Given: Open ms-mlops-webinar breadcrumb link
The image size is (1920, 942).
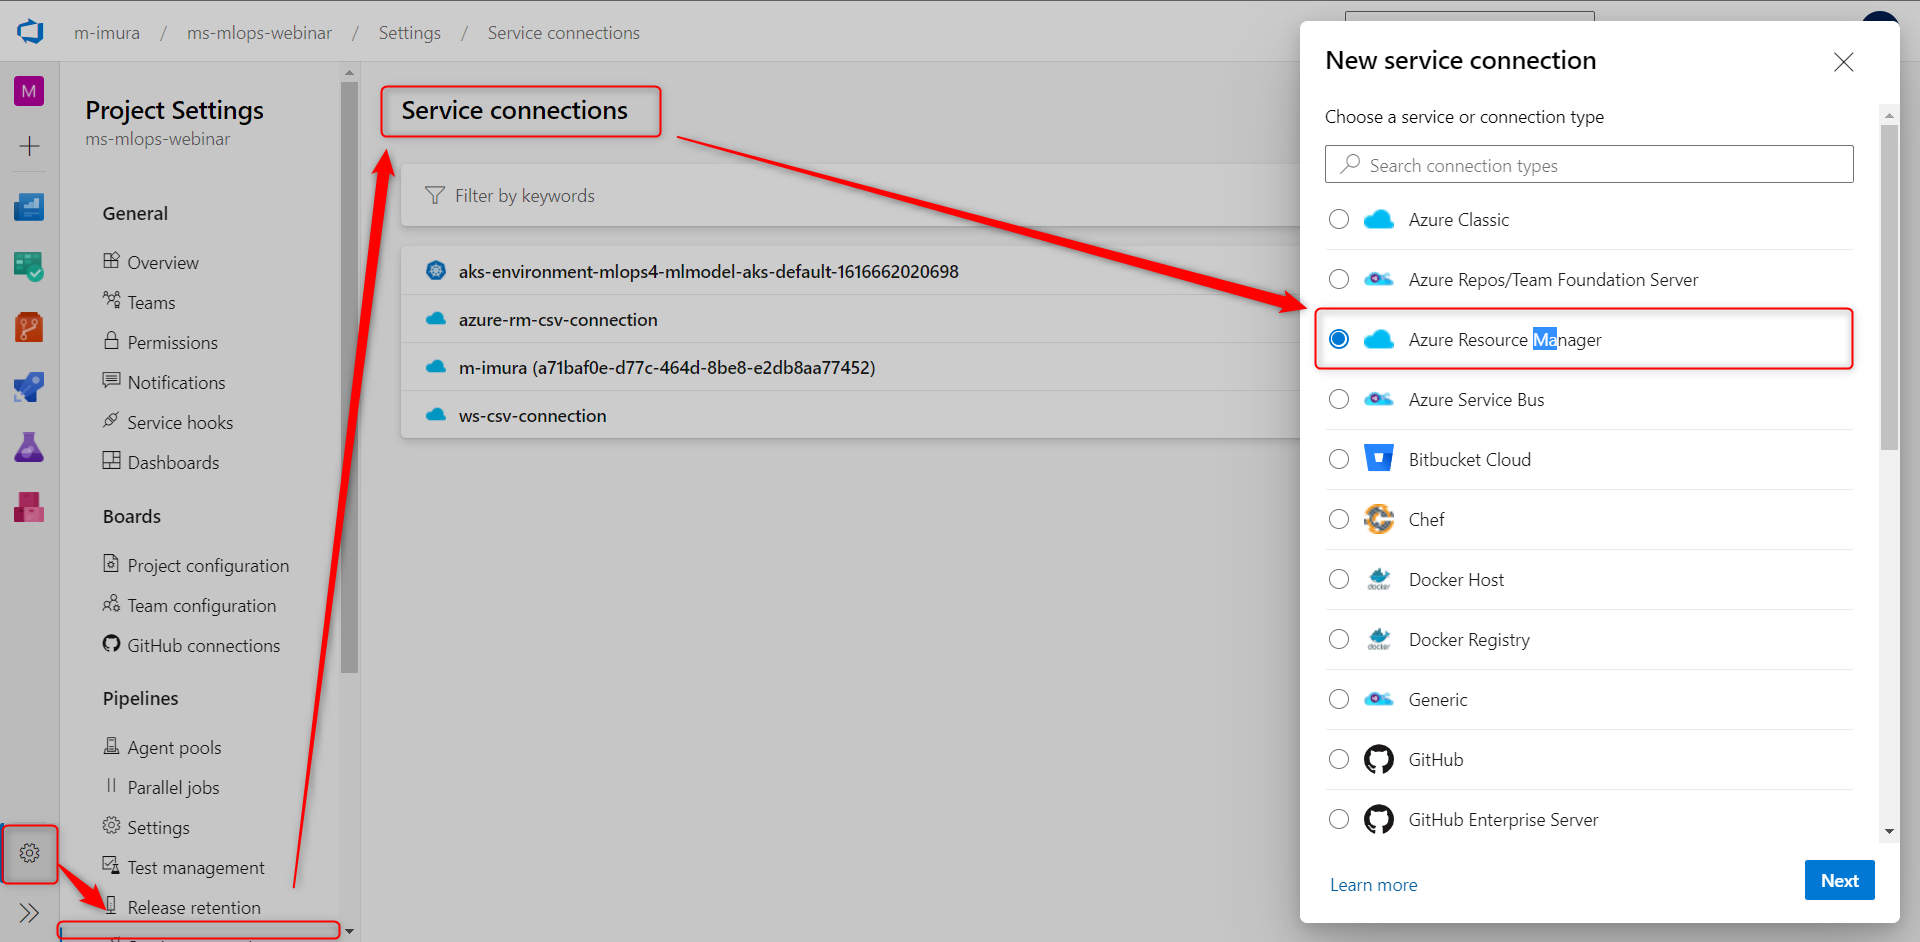Looking at the screenshot, I should point(259,33).
